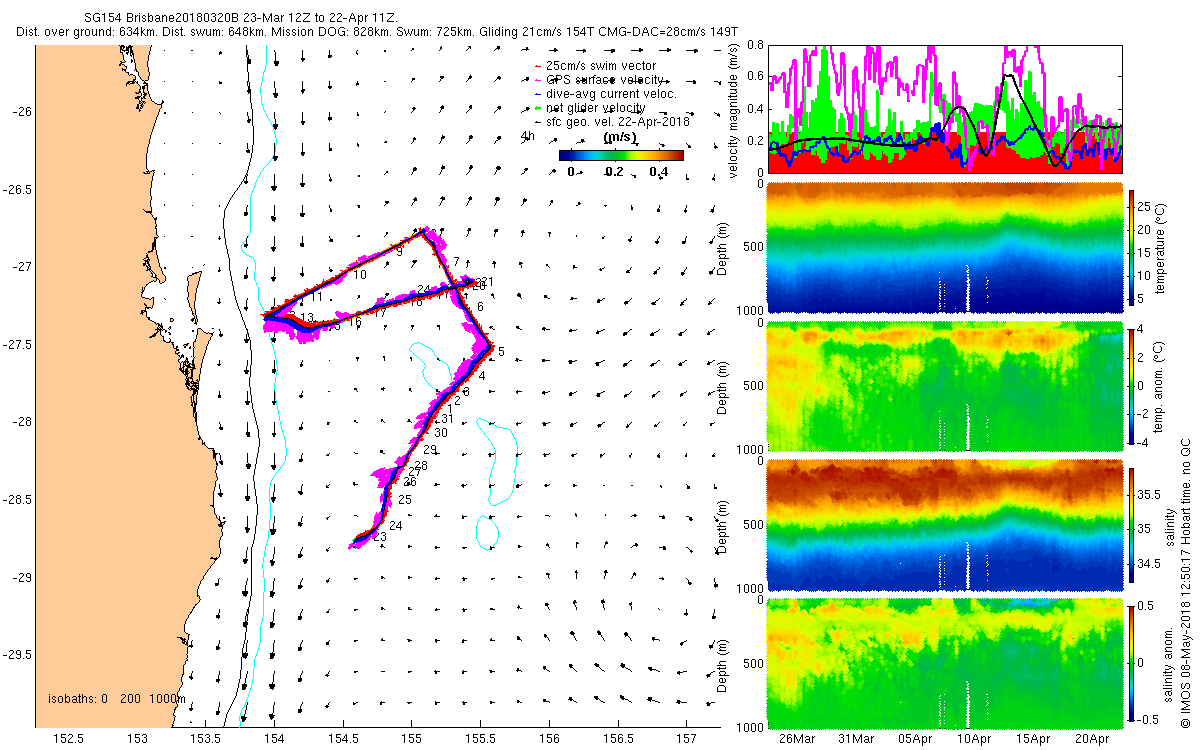Click the temperature (°C) colorbar
Image resolution: width=1200 pixels, height=750 pixels.
pyautogui.click(x=1132, y=247)
